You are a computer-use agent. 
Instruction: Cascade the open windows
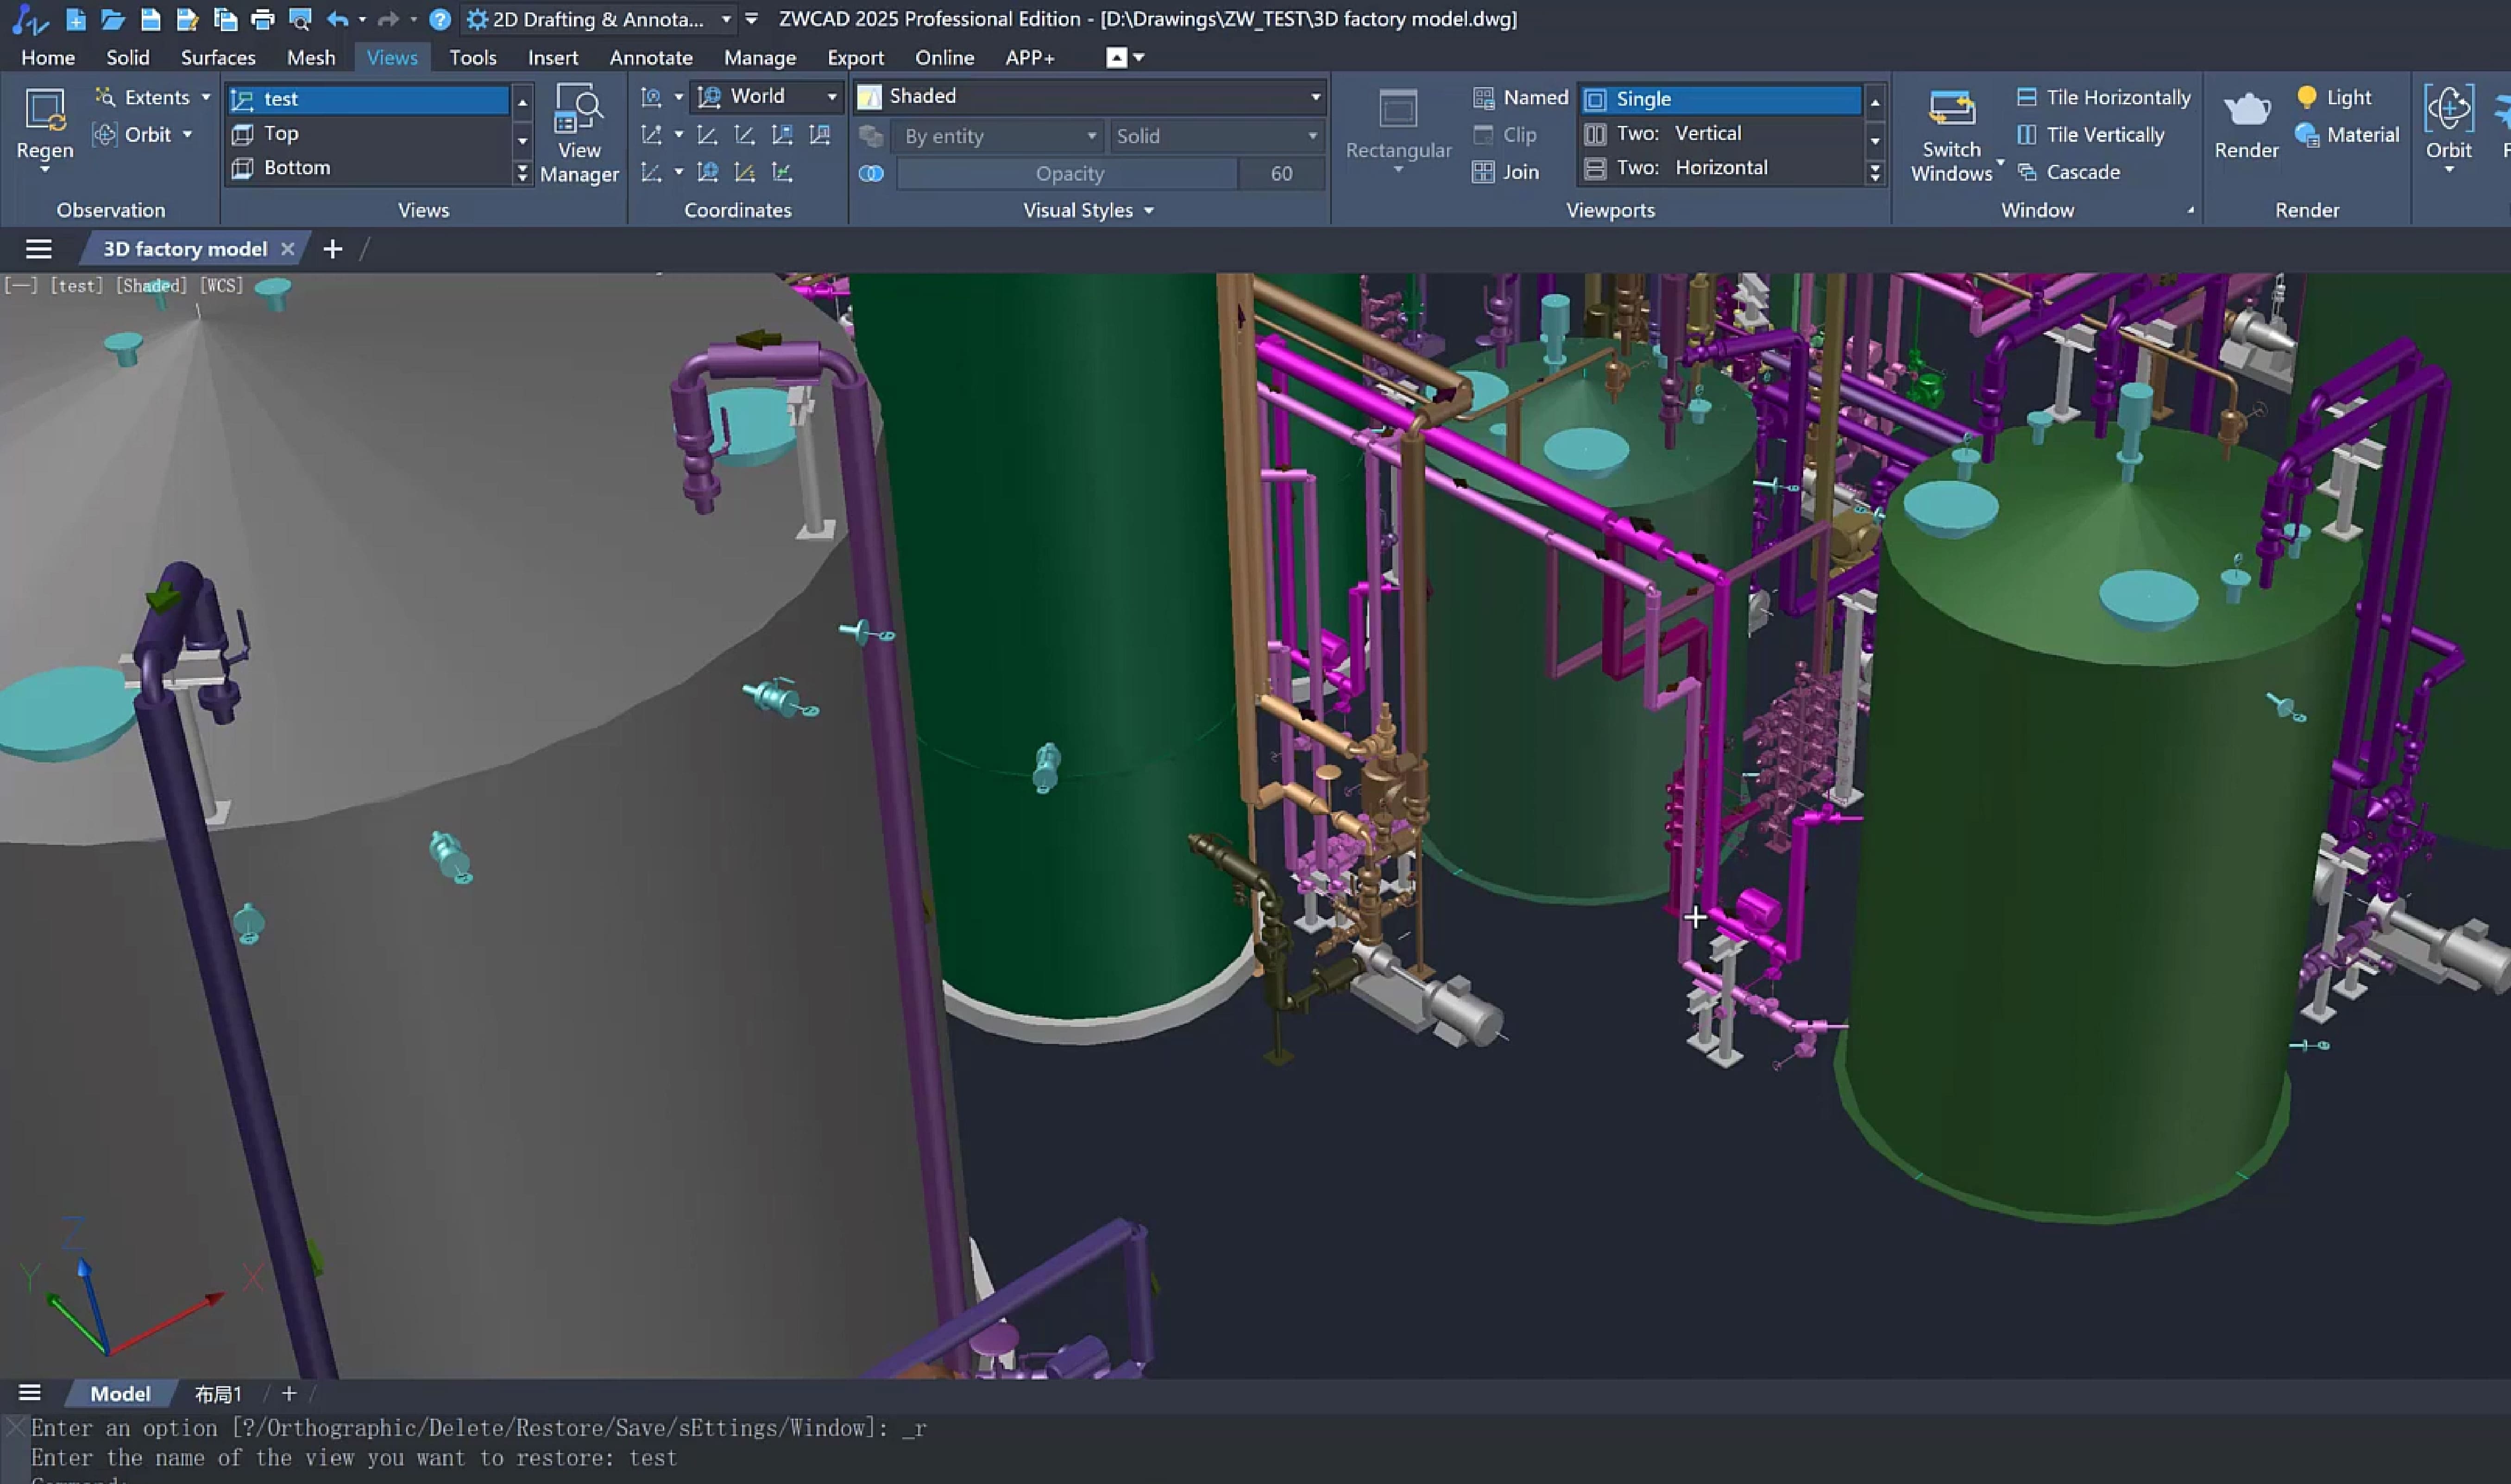coord(2068,172)
